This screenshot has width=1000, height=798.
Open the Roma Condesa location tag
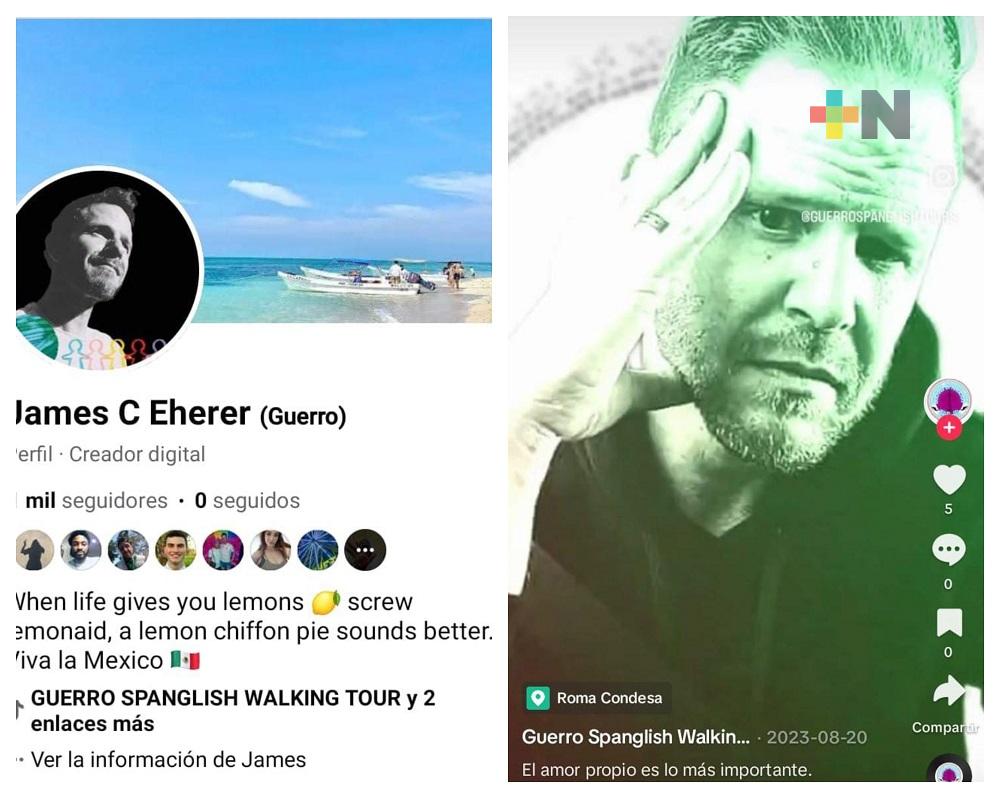point(598,698)
